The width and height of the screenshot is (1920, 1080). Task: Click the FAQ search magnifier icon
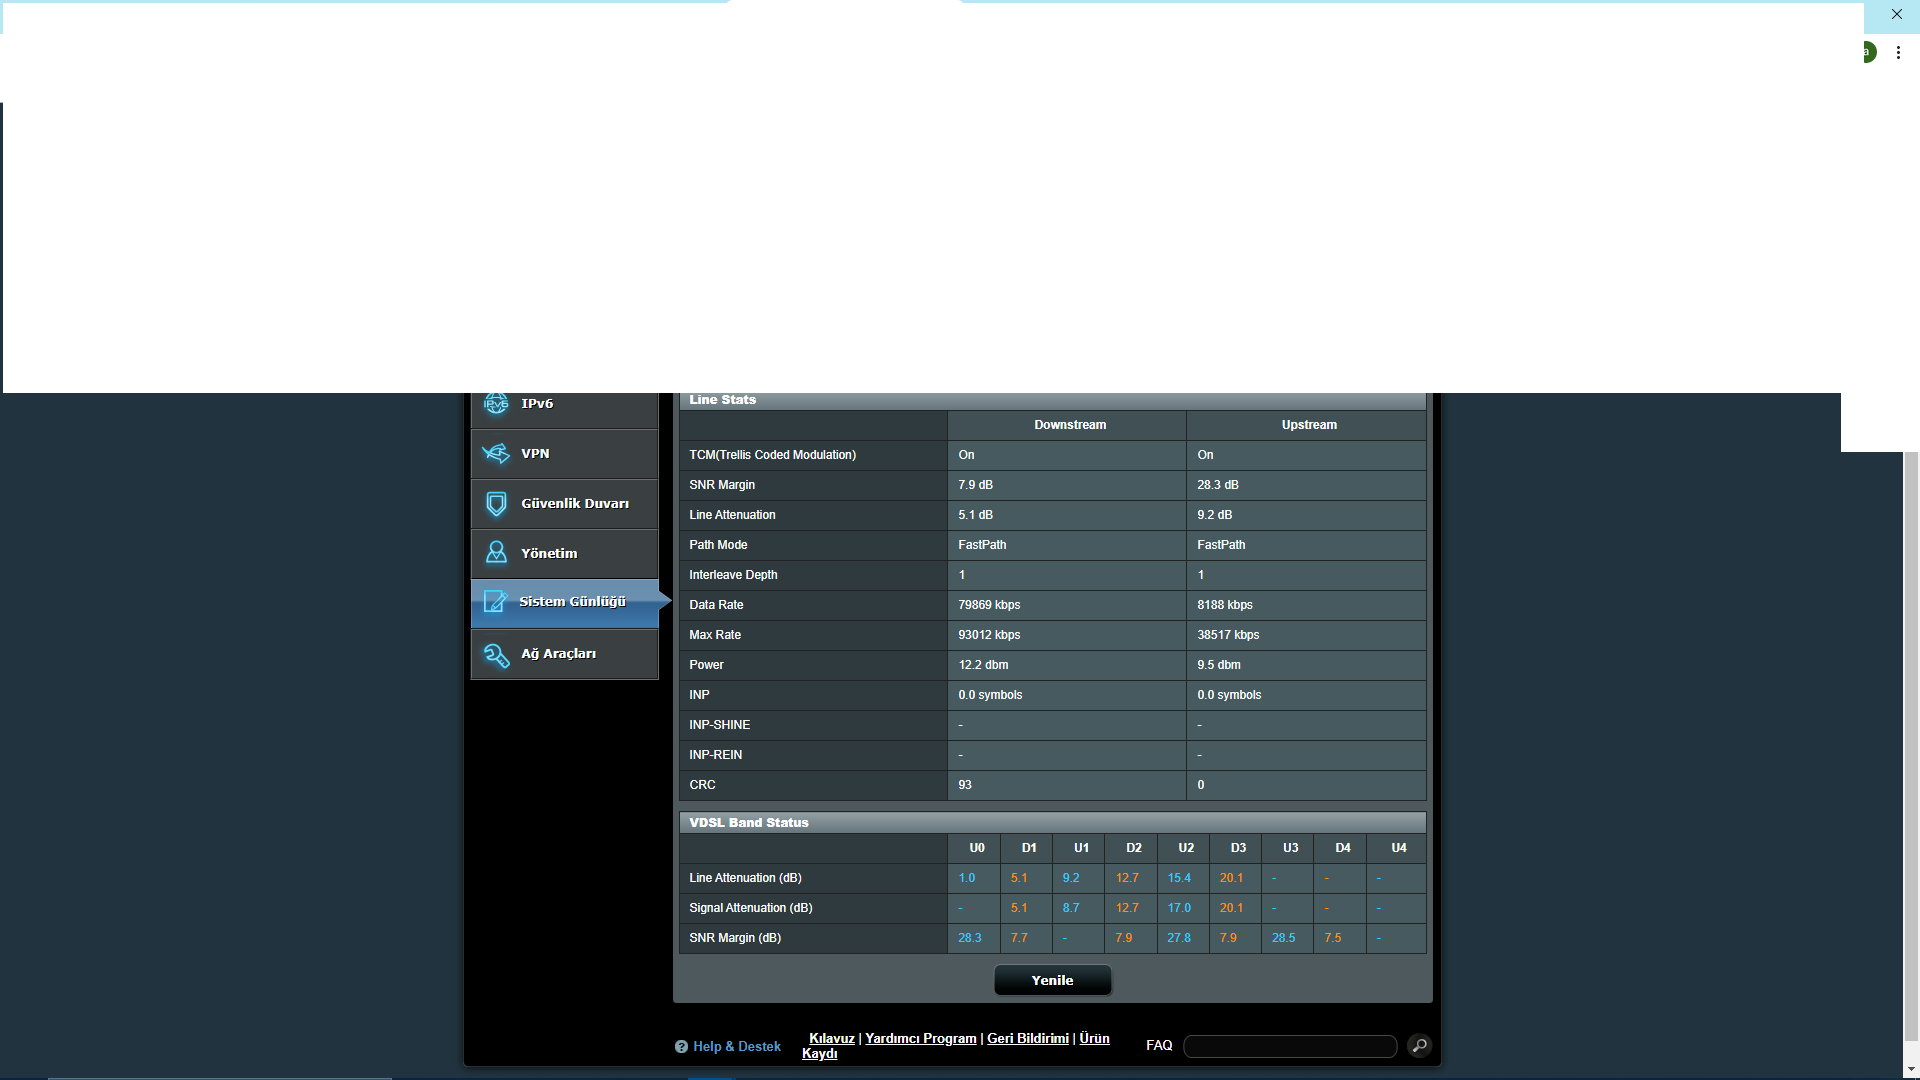(x=1419, y=1046)
